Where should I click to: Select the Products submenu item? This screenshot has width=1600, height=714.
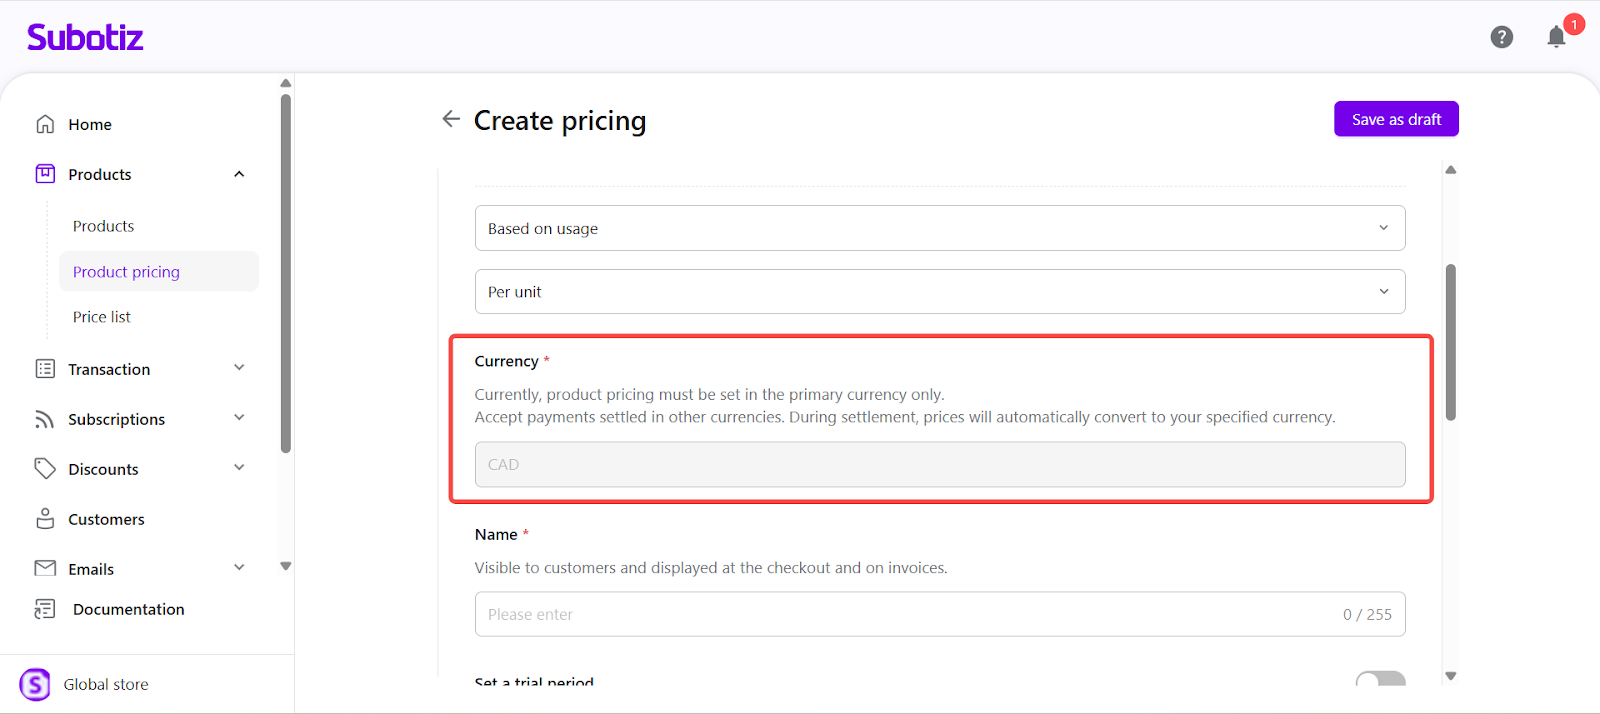point(103,226)
